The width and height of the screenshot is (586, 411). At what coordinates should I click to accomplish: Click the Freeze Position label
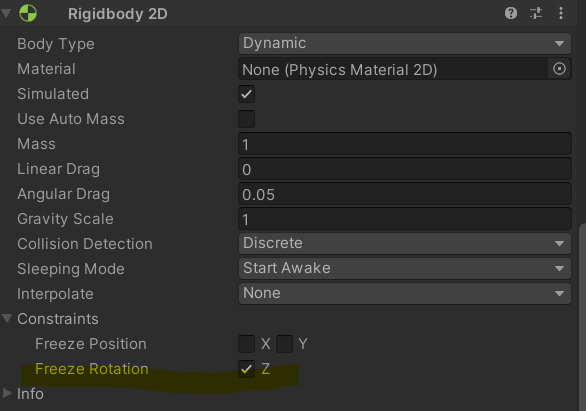[90, 344]
